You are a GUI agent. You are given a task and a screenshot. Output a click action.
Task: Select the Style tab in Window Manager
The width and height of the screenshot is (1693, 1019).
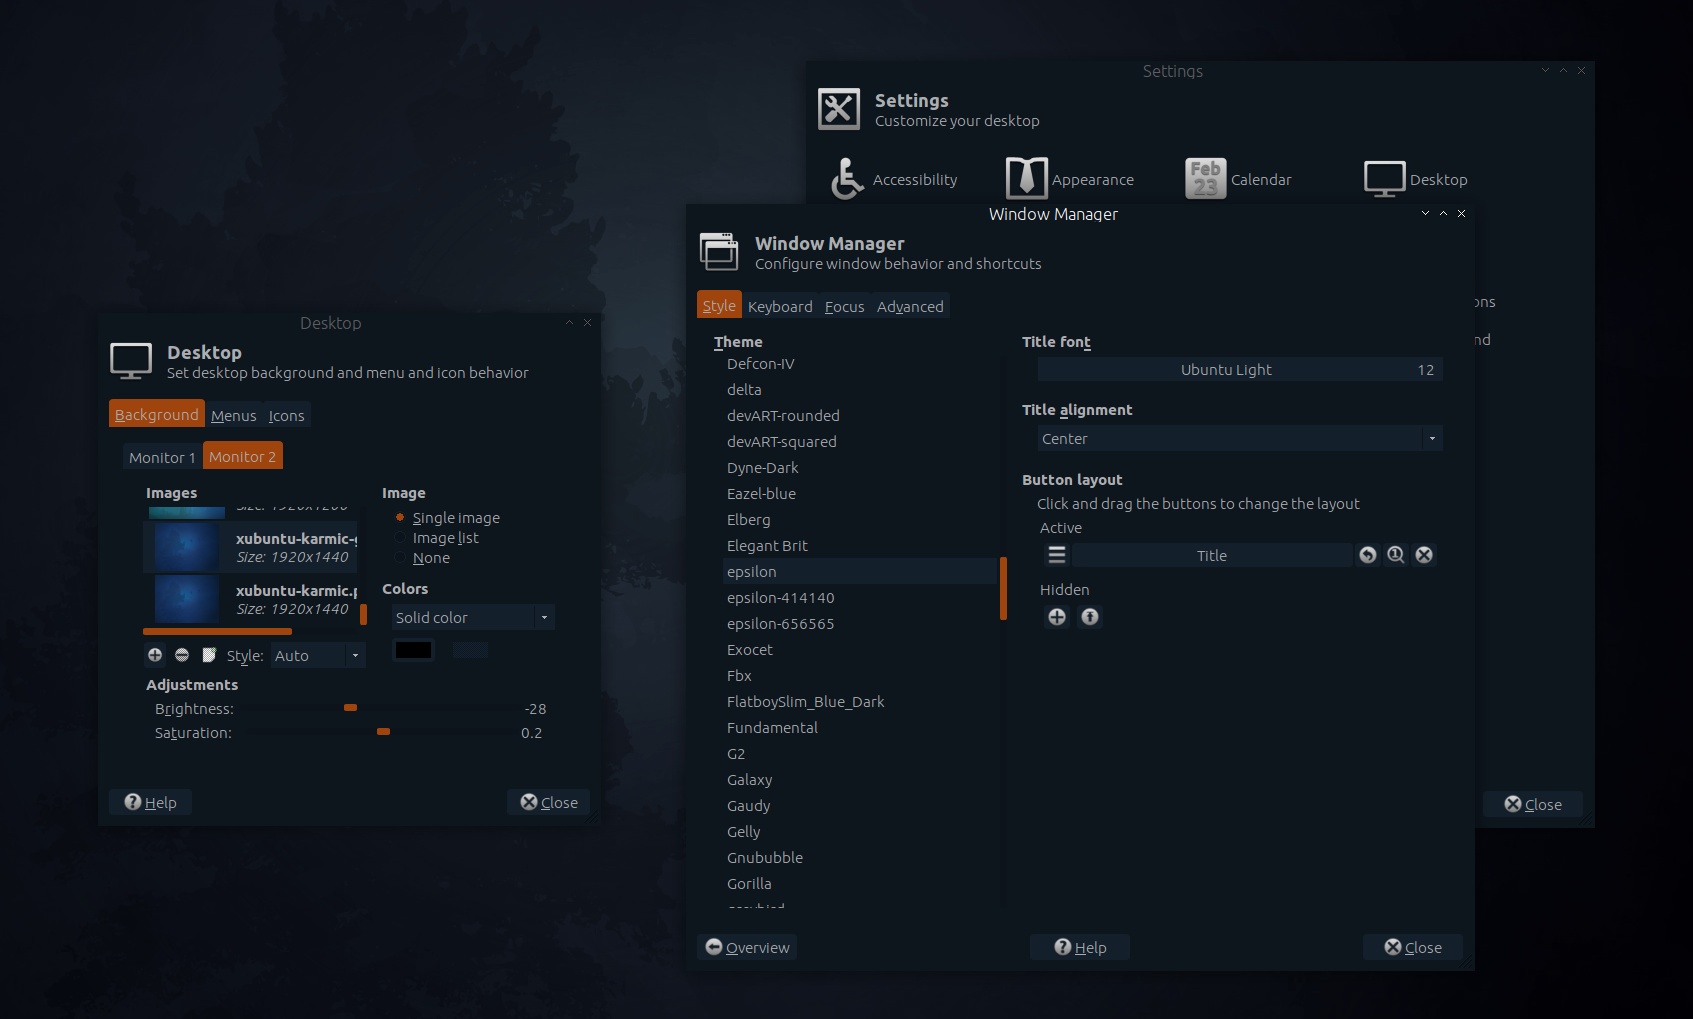[x=719, y=305]
